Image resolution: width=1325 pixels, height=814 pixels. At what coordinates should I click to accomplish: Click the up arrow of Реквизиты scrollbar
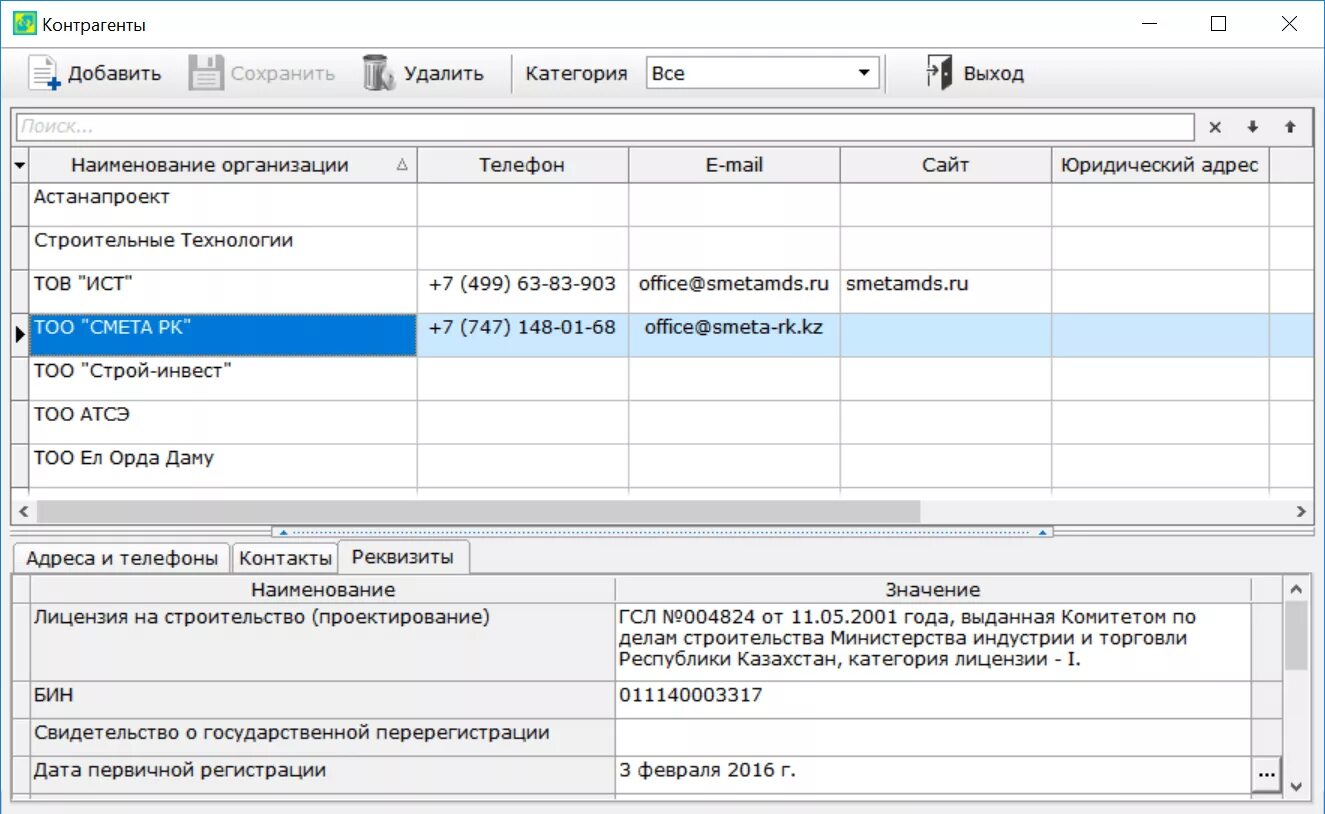point(1296,589)
